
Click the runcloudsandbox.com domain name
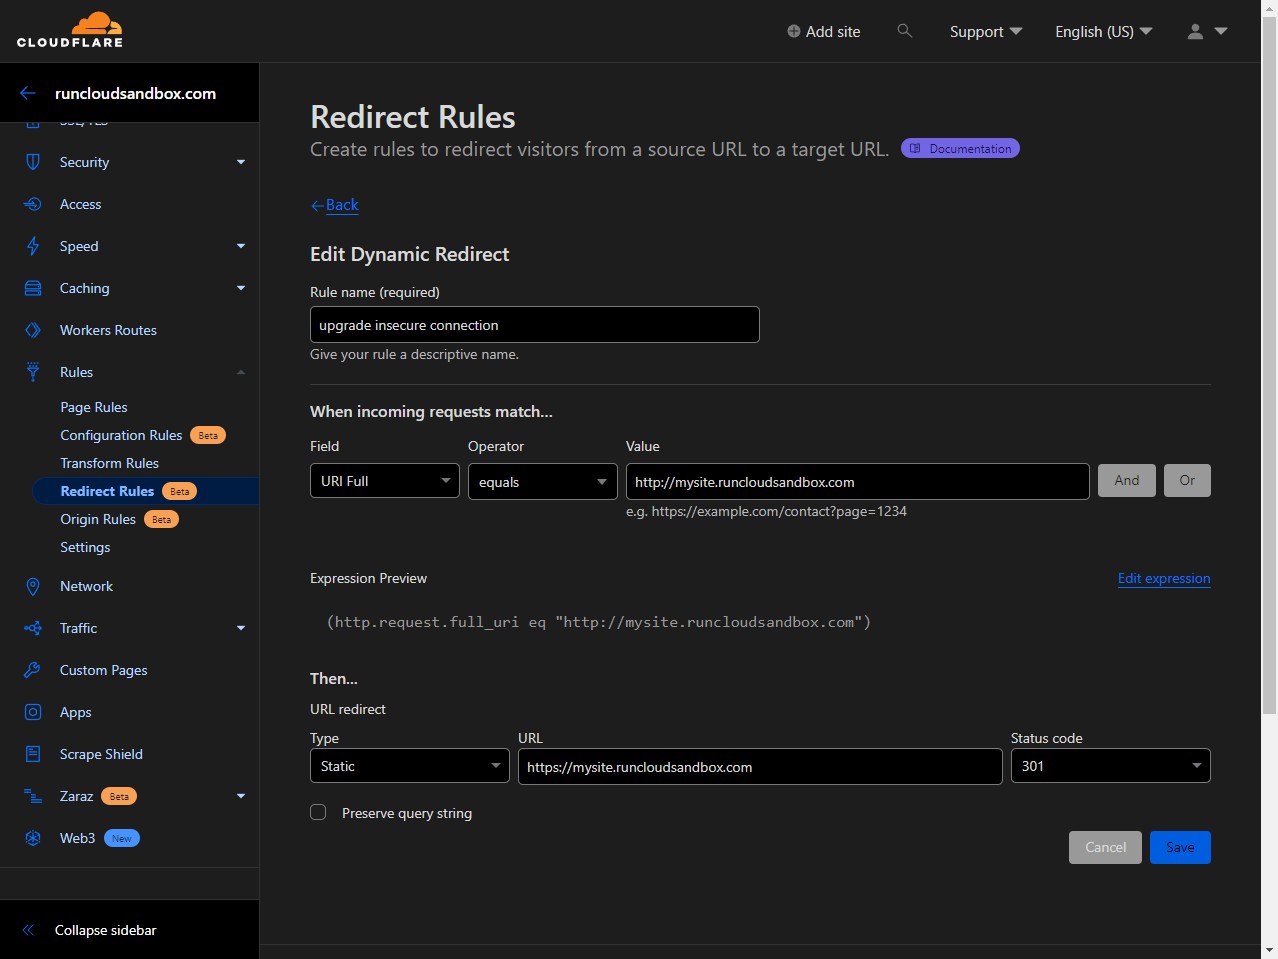(135, 93)
